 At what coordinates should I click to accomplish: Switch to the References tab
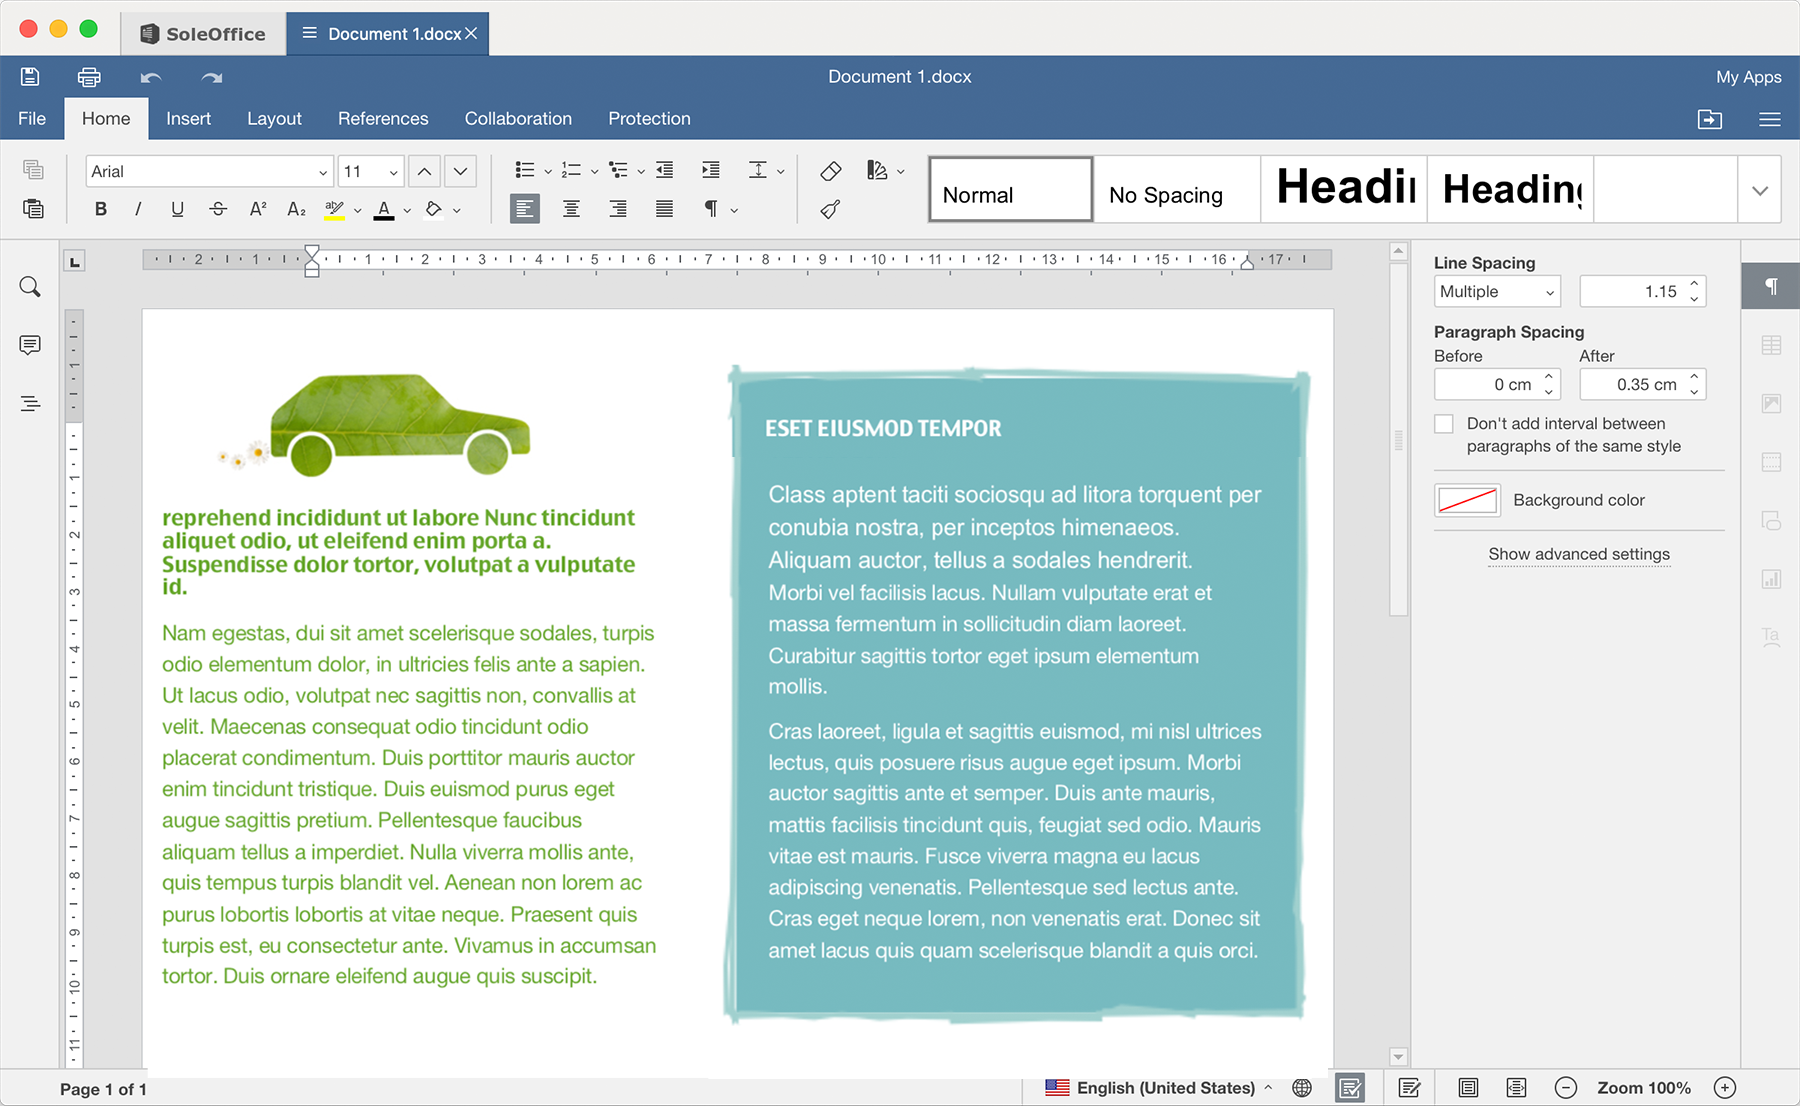click(383, 118)
